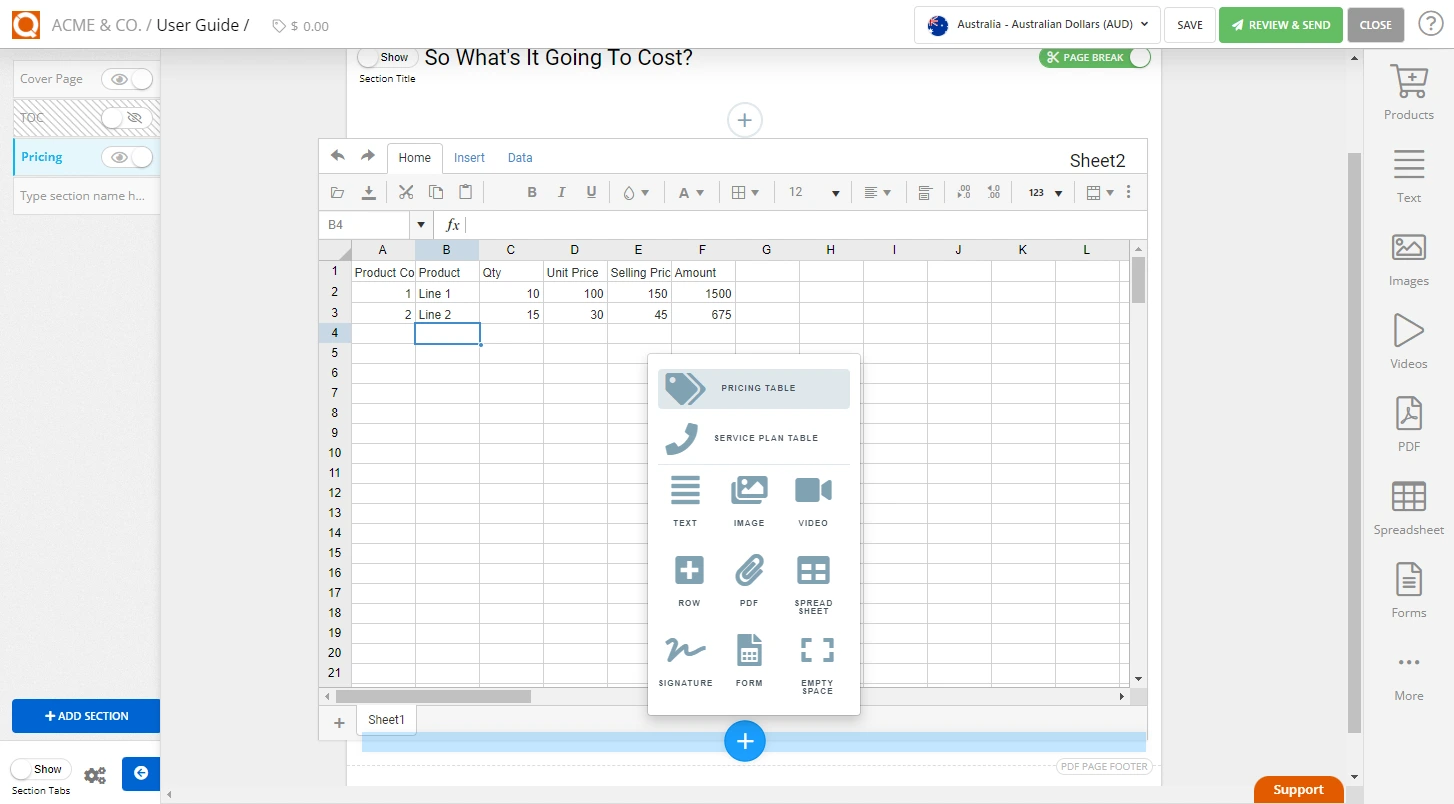
Task: Select the Videos sidebar tool
Action: pyautogui.click(x=1408, y=340)
